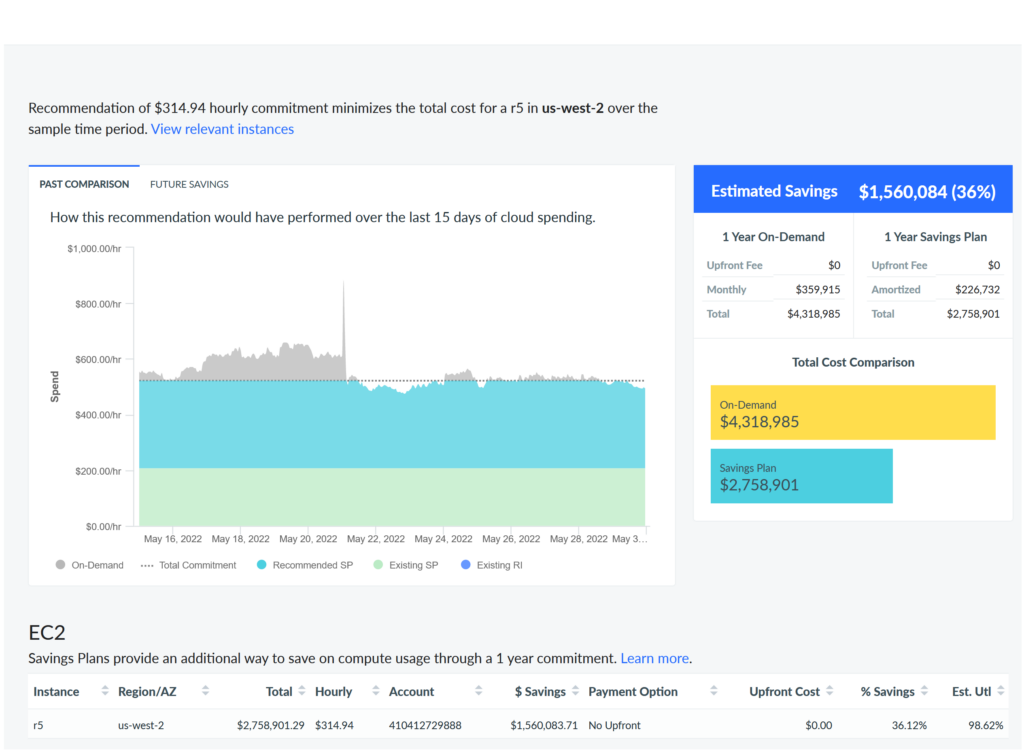Click the Total column sort icon
This screenshot has width=1024, height=751.
(x=301, y=691)
